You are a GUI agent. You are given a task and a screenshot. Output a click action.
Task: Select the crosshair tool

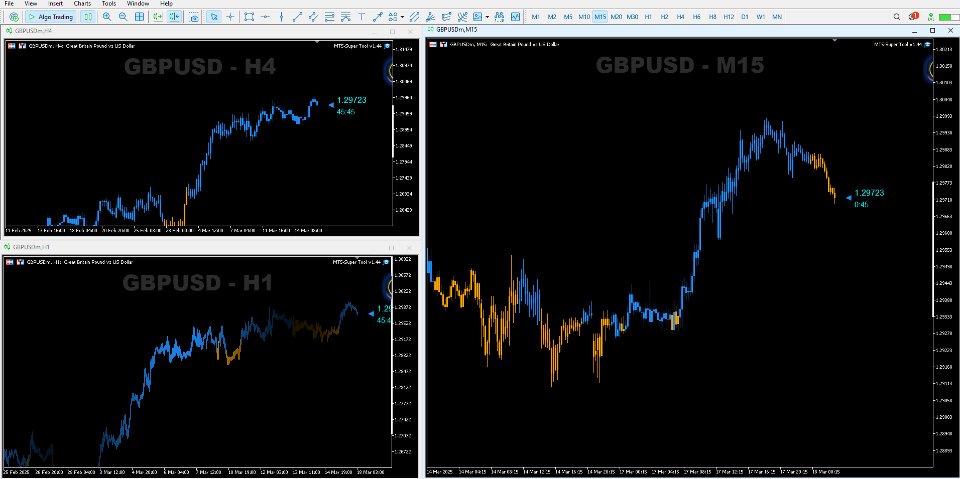click(230, 17)
